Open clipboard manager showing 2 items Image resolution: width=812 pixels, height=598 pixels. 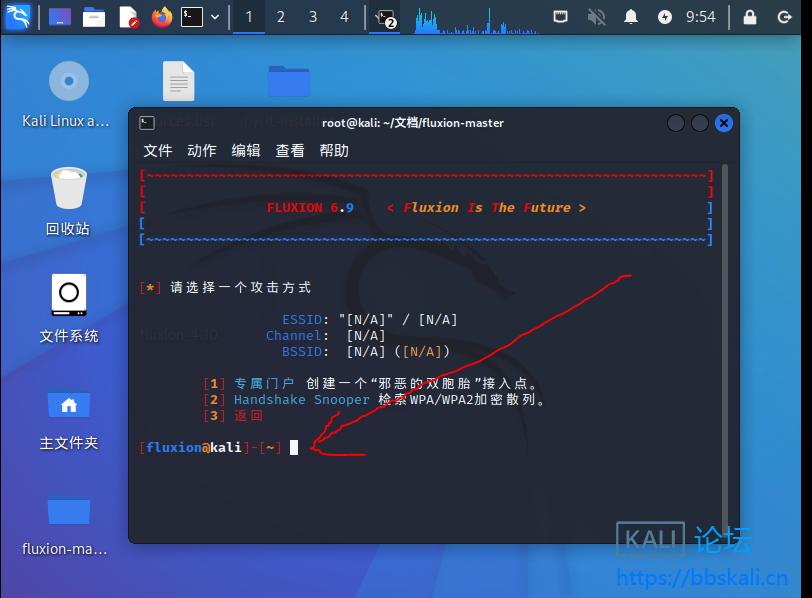pyautogui.click(x=384, y=16)
